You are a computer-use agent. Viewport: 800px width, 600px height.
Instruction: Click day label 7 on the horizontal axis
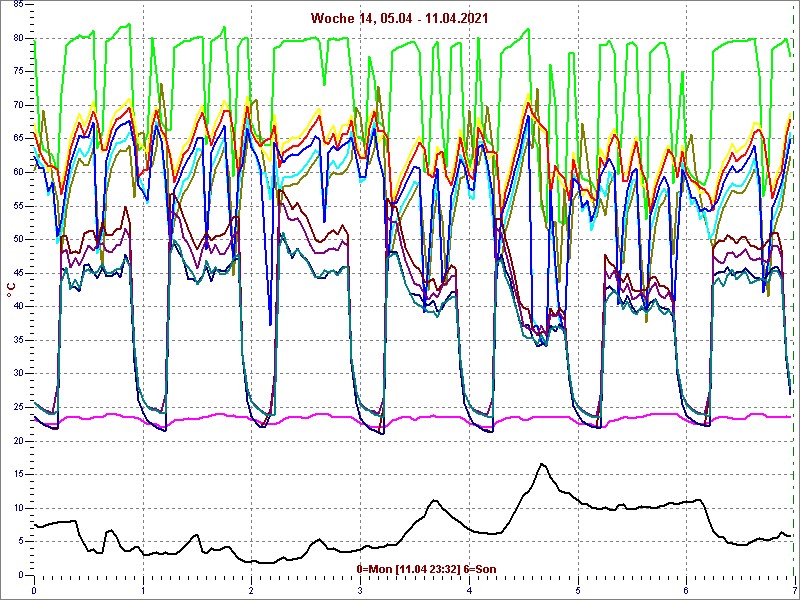794,591
